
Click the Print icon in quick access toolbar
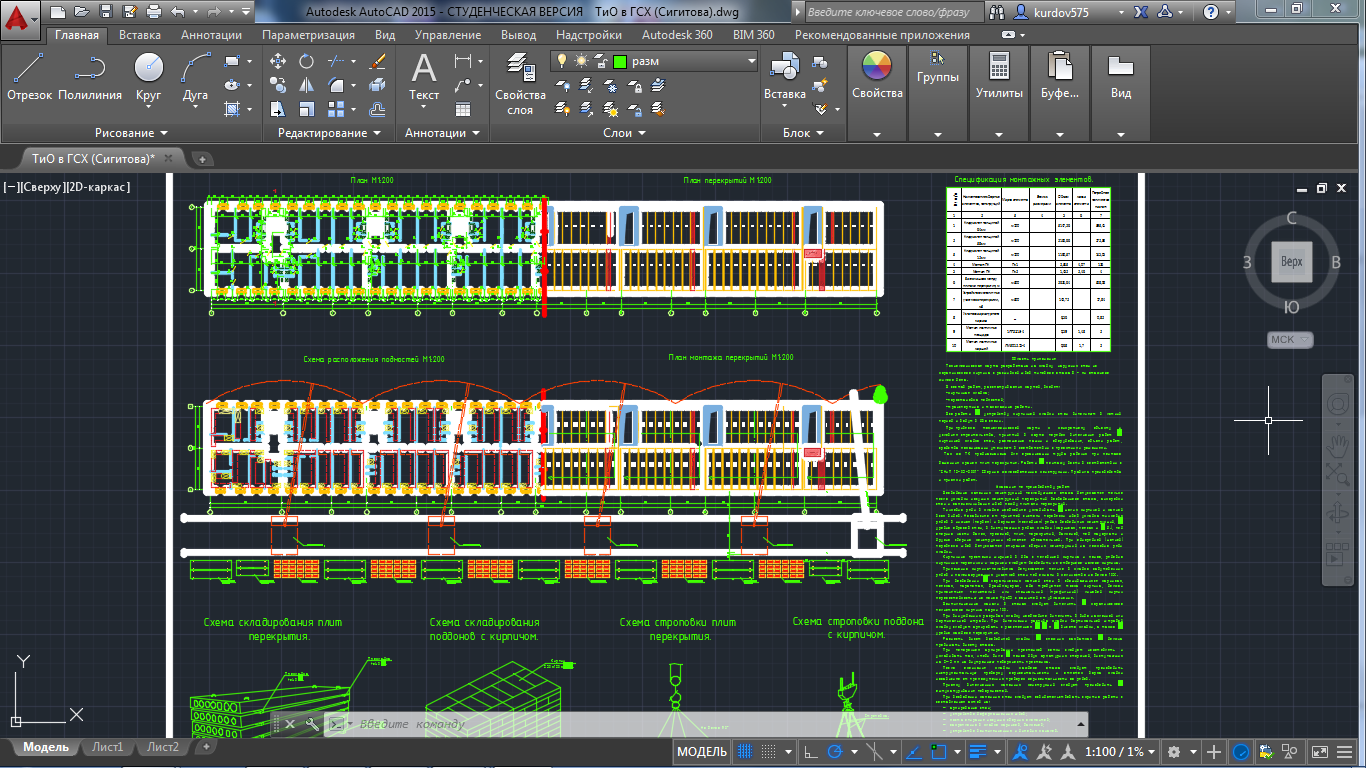(153, 12)
